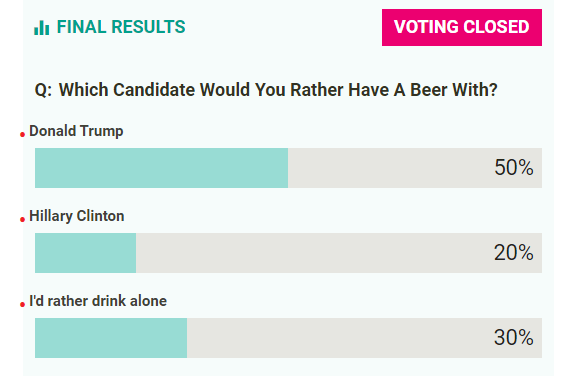
Task: Click the bar chart icon beside Final Results
Action: [x=41, y=28]
